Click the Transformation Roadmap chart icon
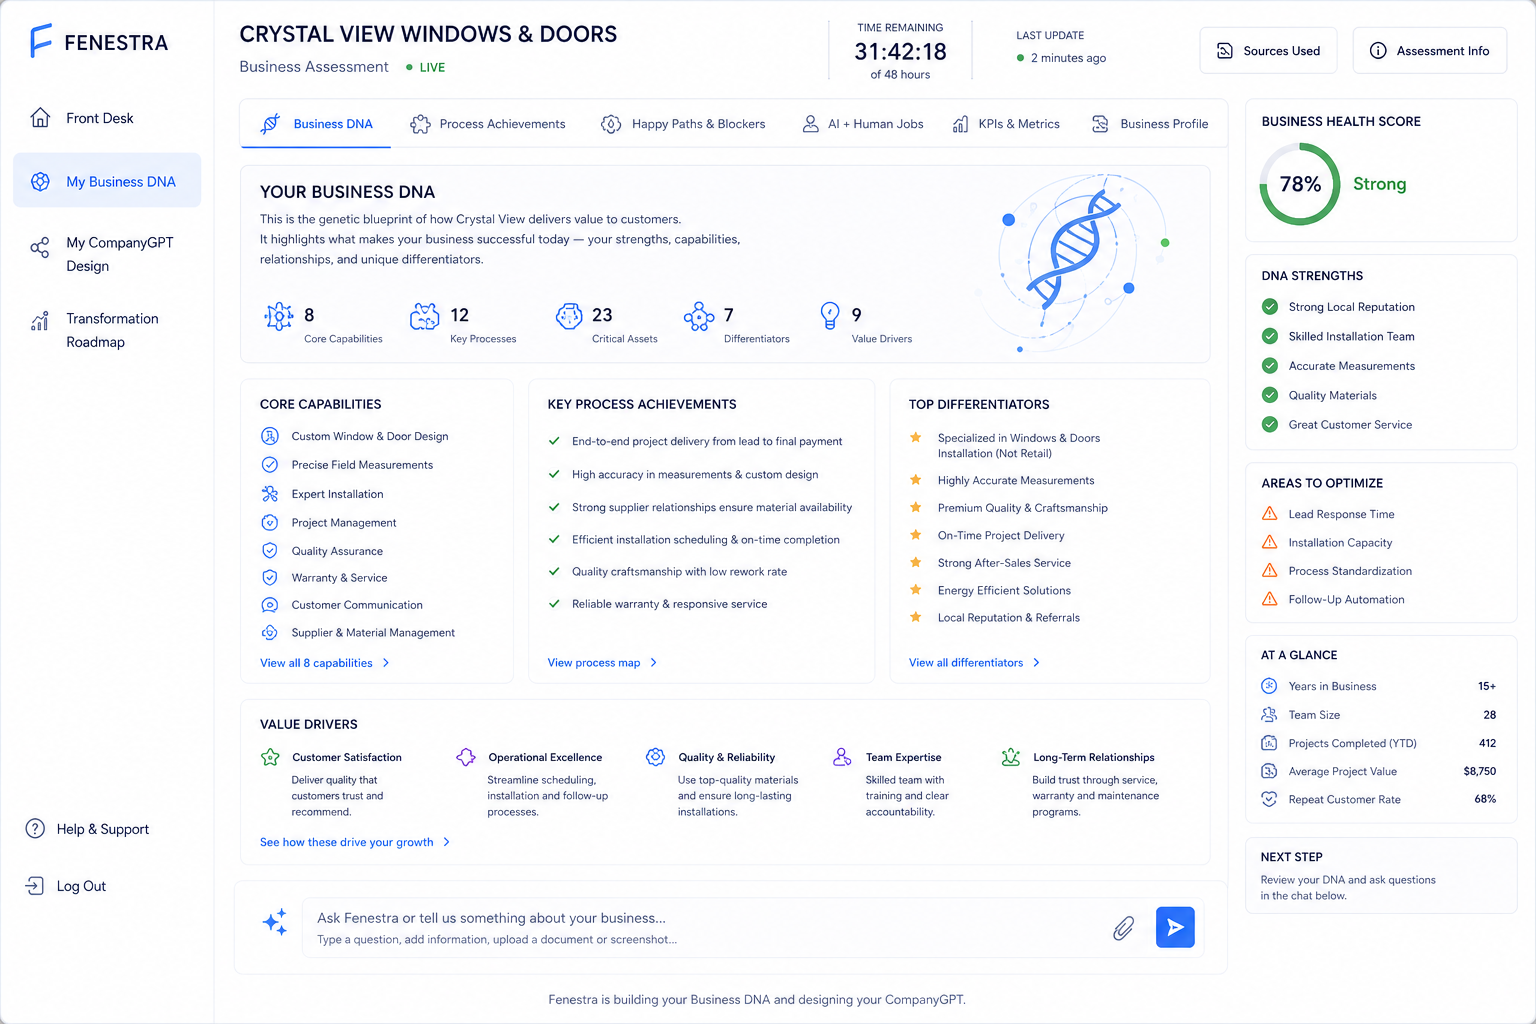This screenshot has width=1536, height=1024. click(x=40, y=321)
